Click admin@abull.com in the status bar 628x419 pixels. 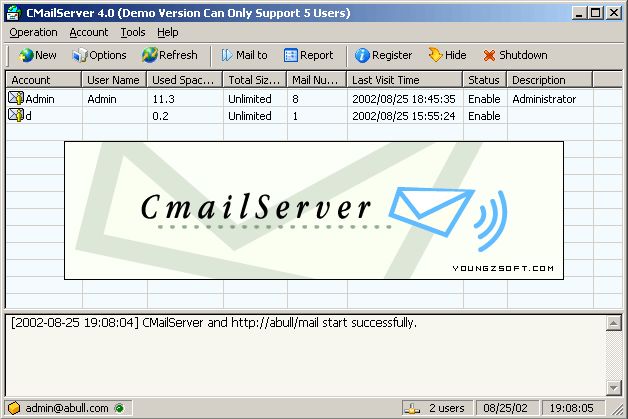click(67, 408)
